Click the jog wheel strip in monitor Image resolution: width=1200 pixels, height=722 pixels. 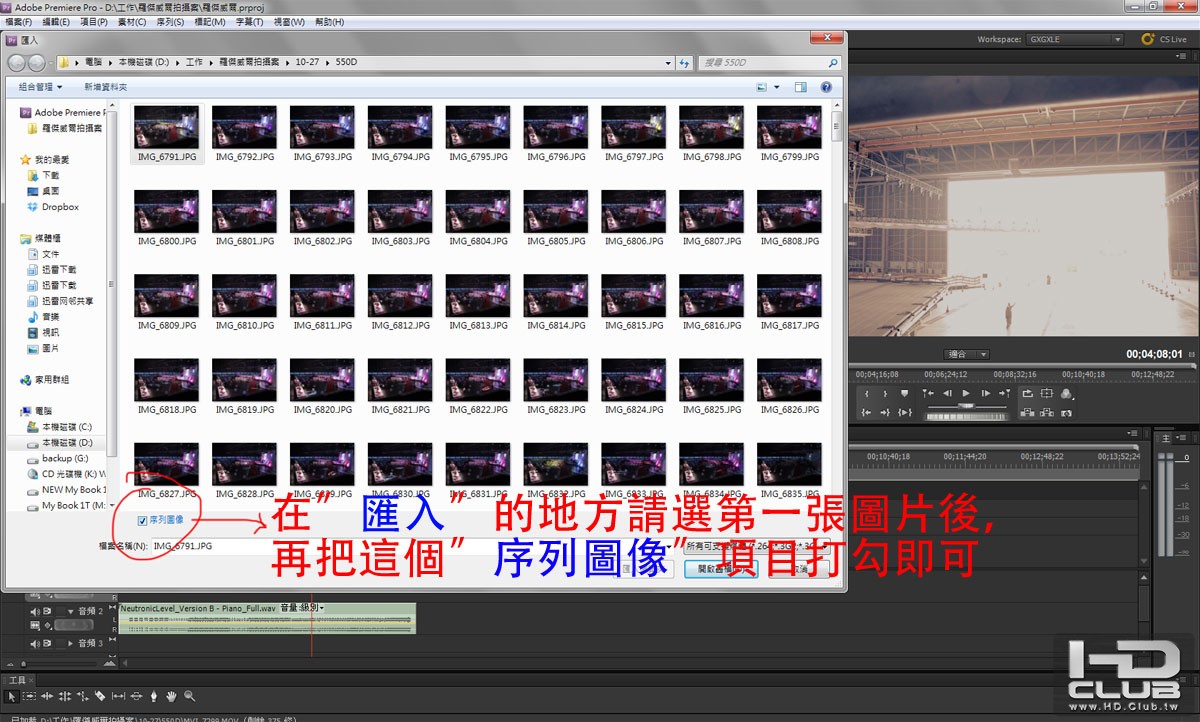click(x=967, y=417)
